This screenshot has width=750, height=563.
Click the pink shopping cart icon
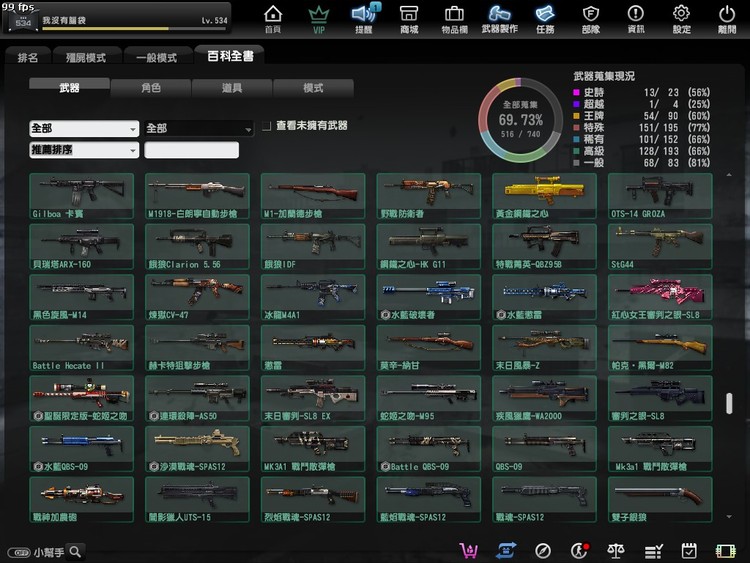click(466, 551)
